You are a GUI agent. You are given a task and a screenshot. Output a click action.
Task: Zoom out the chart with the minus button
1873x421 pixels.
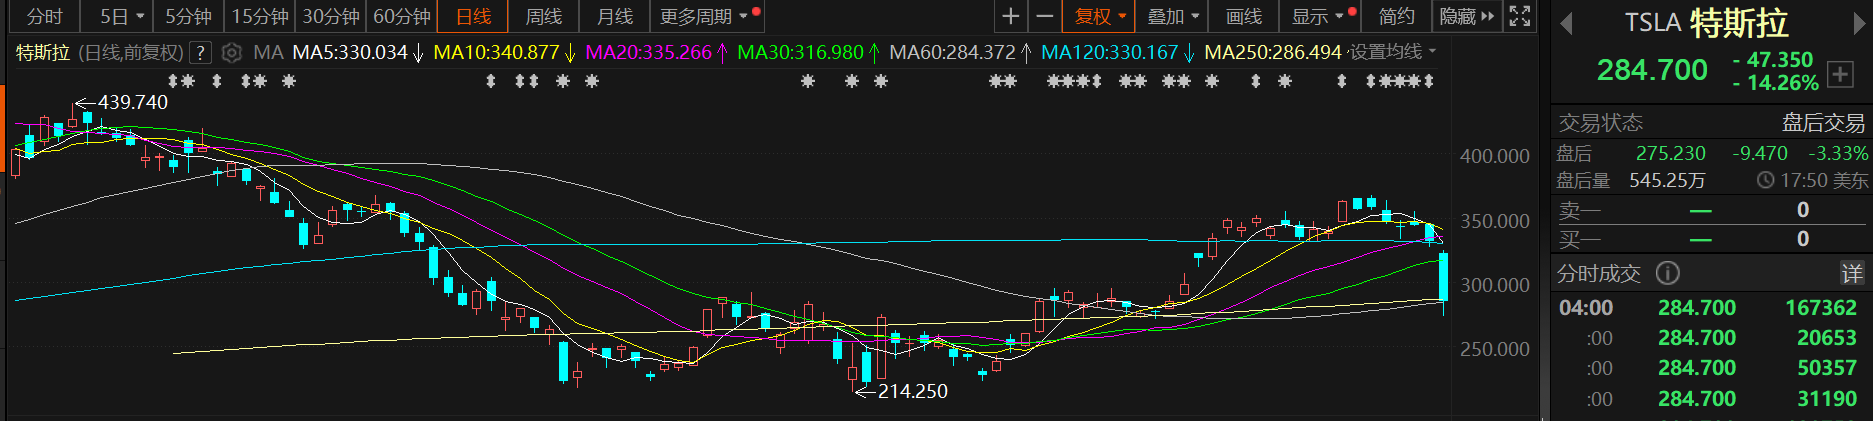tap(1044, 16)
